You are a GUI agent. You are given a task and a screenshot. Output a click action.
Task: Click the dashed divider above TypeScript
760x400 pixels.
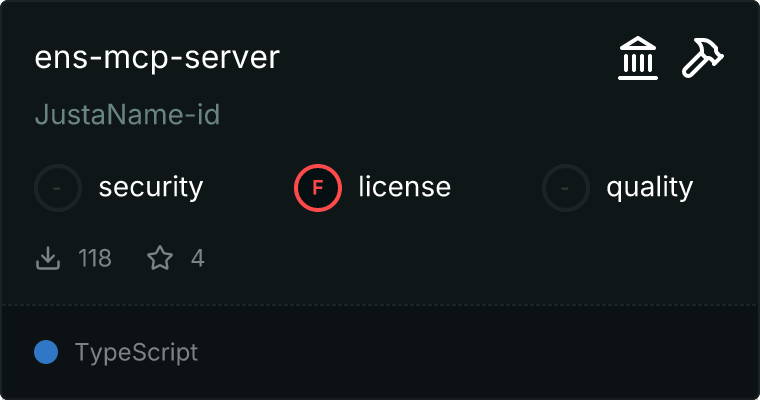coord(380,305)
